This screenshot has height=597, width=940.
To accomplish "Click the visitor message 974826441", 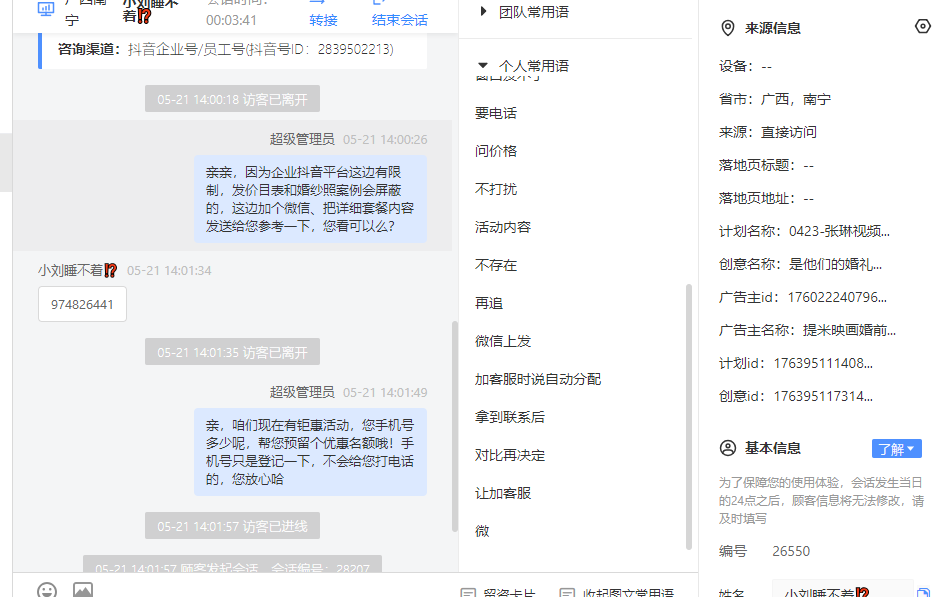I will (x=82, y=304).
